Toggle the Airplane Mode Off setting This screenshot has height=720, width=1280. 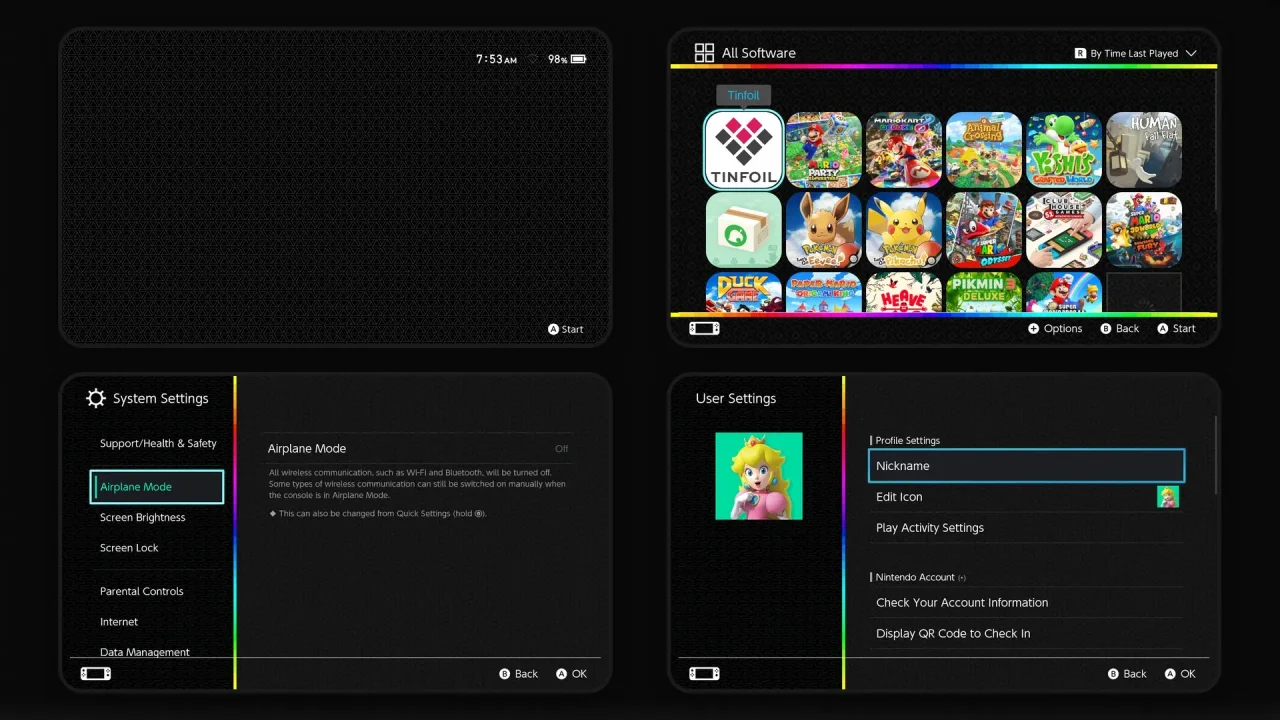point(420,449)
